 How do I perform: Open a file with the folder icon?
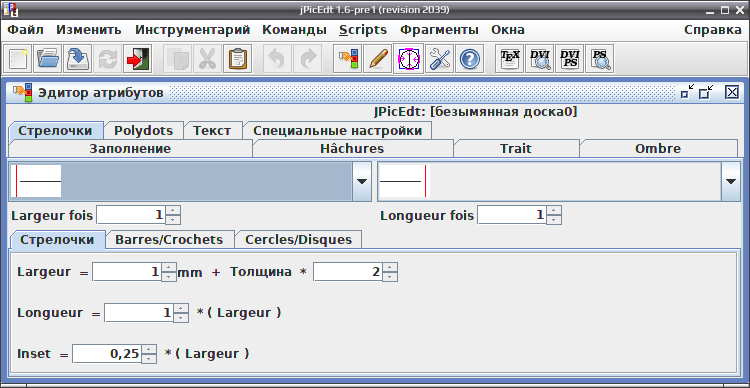pos(48,59)
